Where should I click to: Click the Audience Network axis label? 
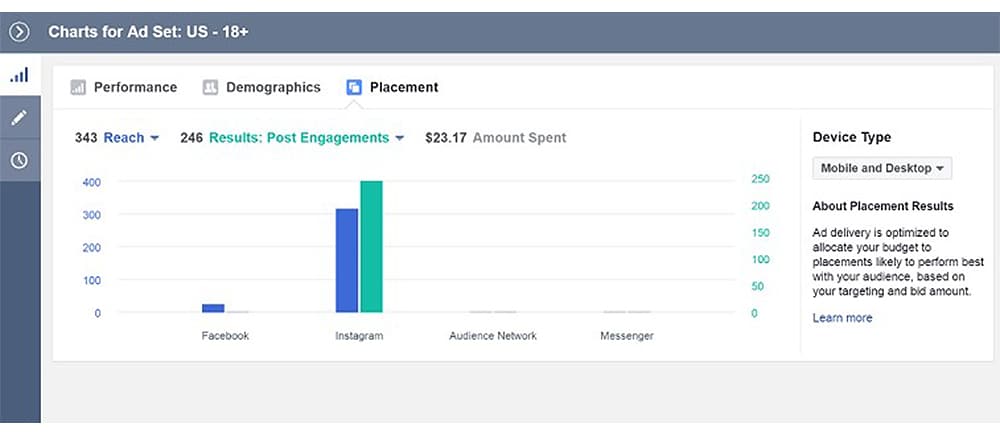493,336
